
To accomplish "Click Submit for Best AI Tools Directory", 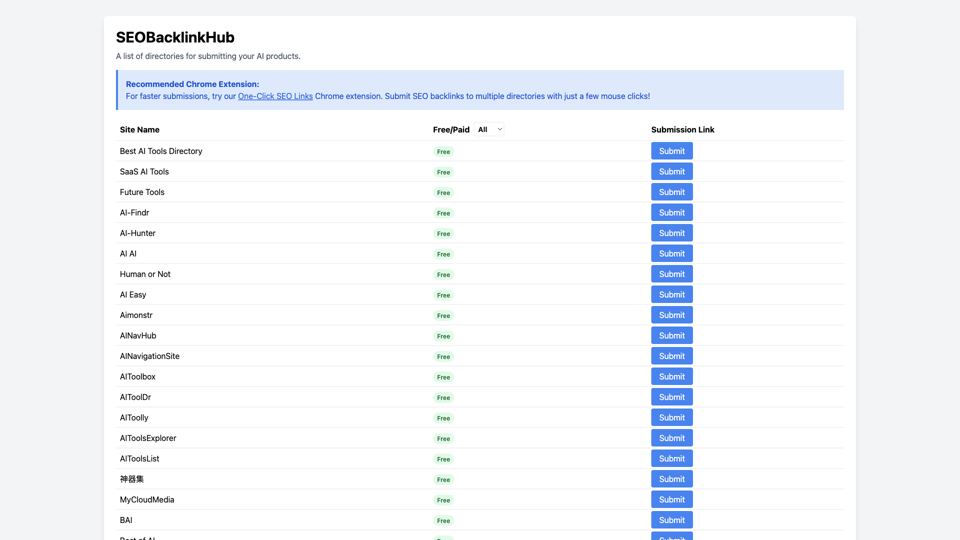I will point(672,151).
